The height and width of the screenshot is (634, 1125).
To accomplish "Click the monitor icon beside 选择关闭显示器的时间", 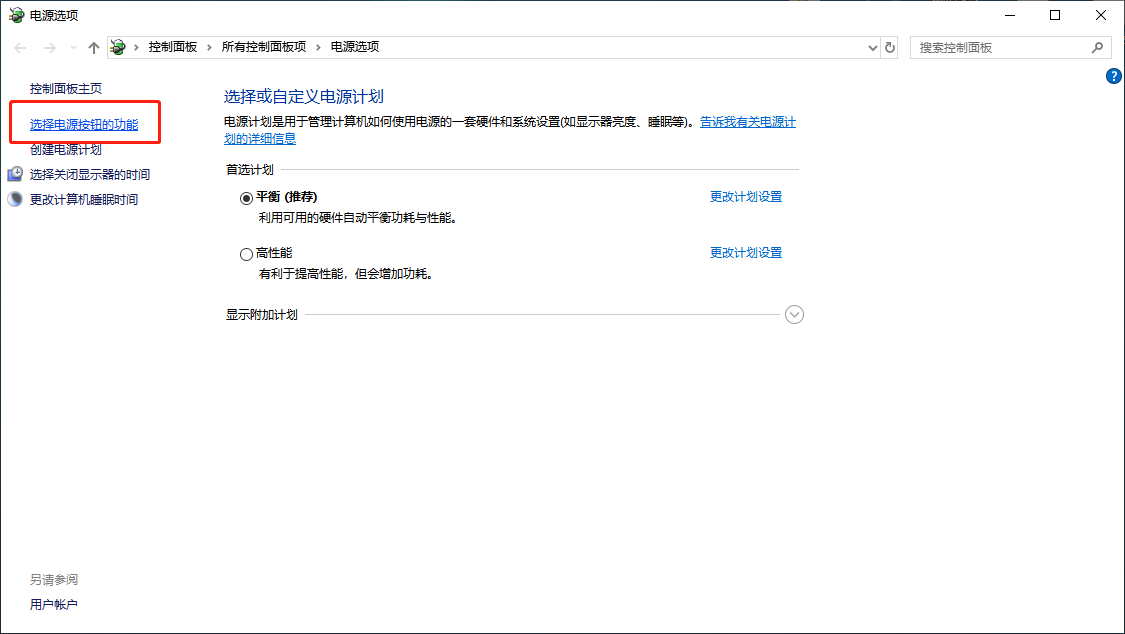I will (15, 174).
